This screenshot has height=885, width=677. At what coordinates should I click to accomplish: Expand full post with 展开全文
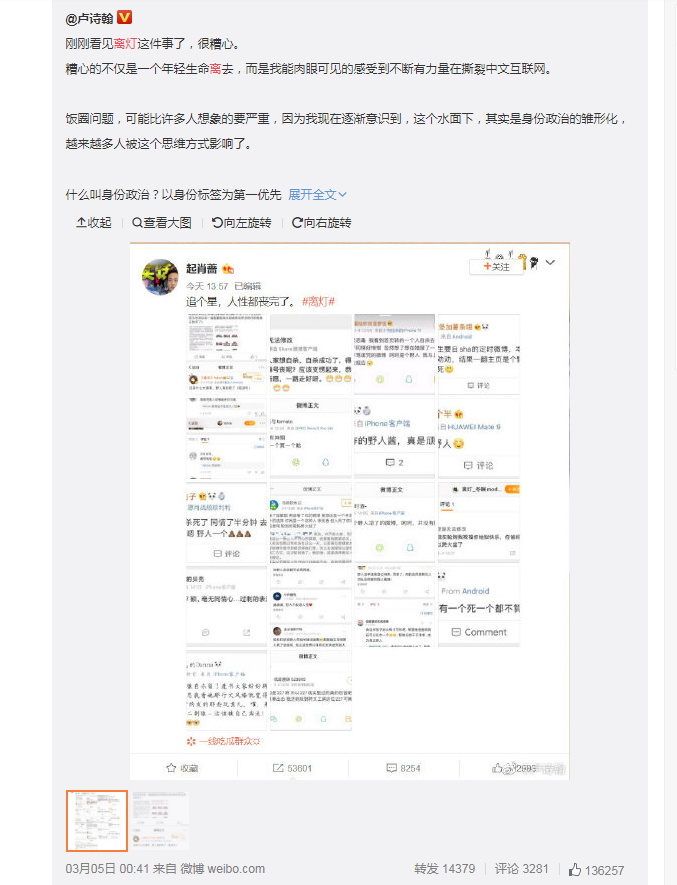pos(317,195)
